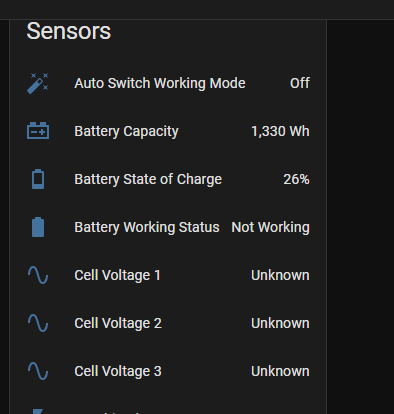Click the car battery icon beside Battery Capacity
The image size is (394, 414).
tap(38, 131)
